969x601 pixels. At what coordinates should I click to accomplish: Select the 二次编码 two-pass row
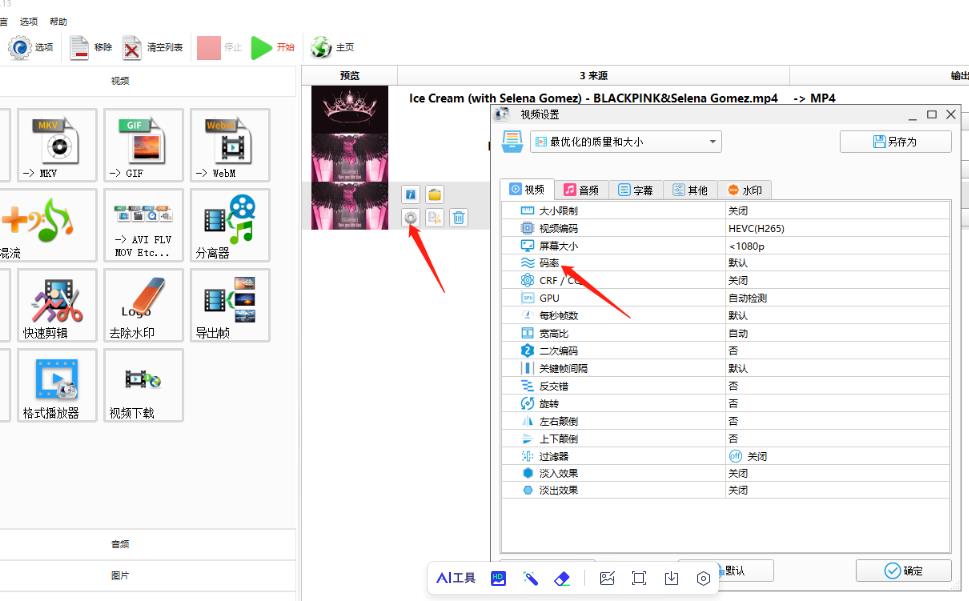(726, 351)
